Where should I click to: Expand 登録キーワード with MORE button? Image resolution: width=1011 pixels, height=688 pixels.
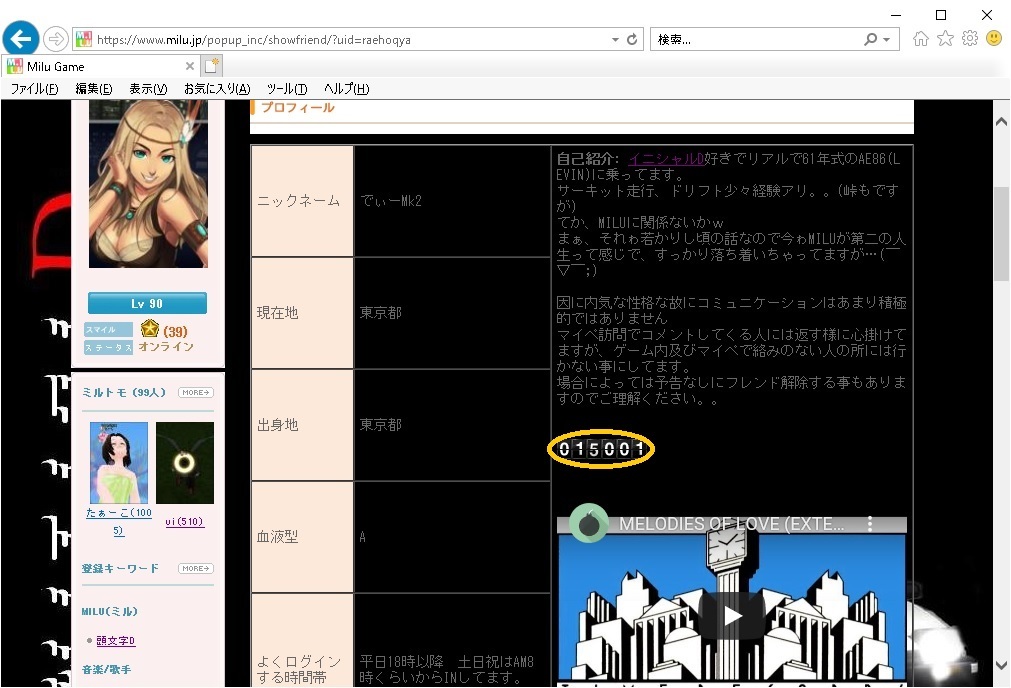pyautogui.click(x=196, y=568)
